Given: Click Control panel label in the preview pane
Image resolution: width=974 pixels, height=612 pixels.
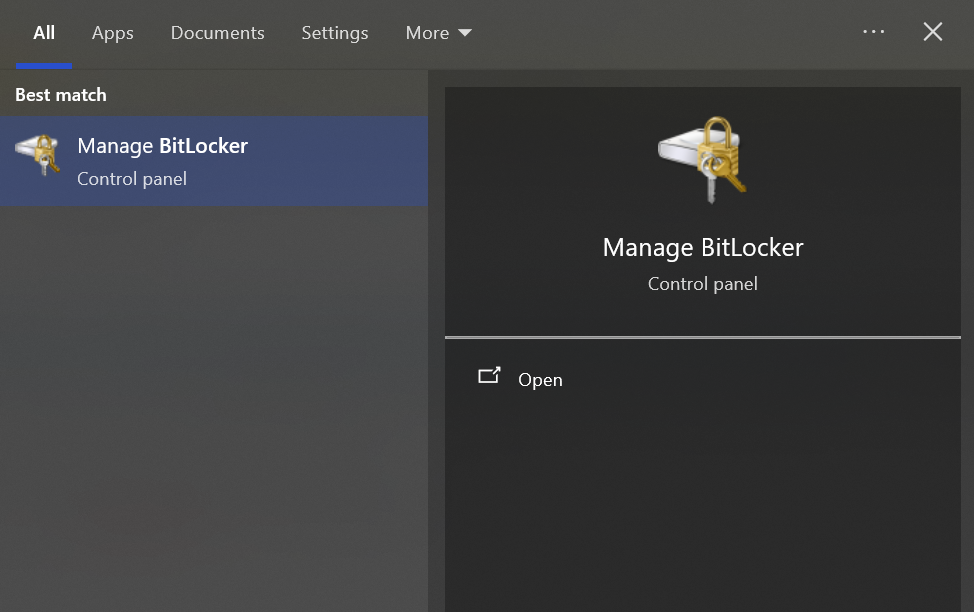Looking at the screenshot, I should click(702, 284).
